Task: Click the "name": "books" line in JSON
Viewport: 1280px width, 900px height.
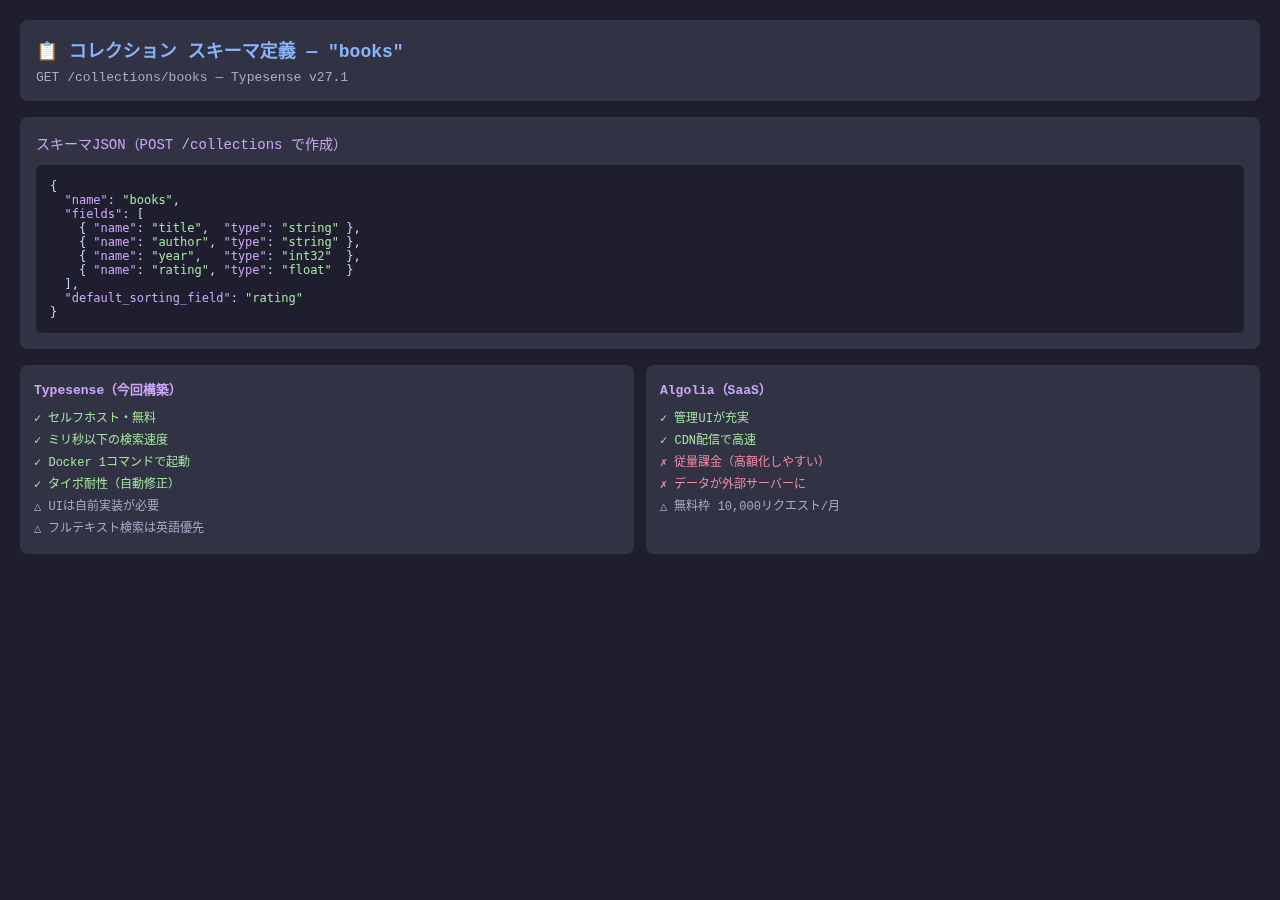Action: 122,200
